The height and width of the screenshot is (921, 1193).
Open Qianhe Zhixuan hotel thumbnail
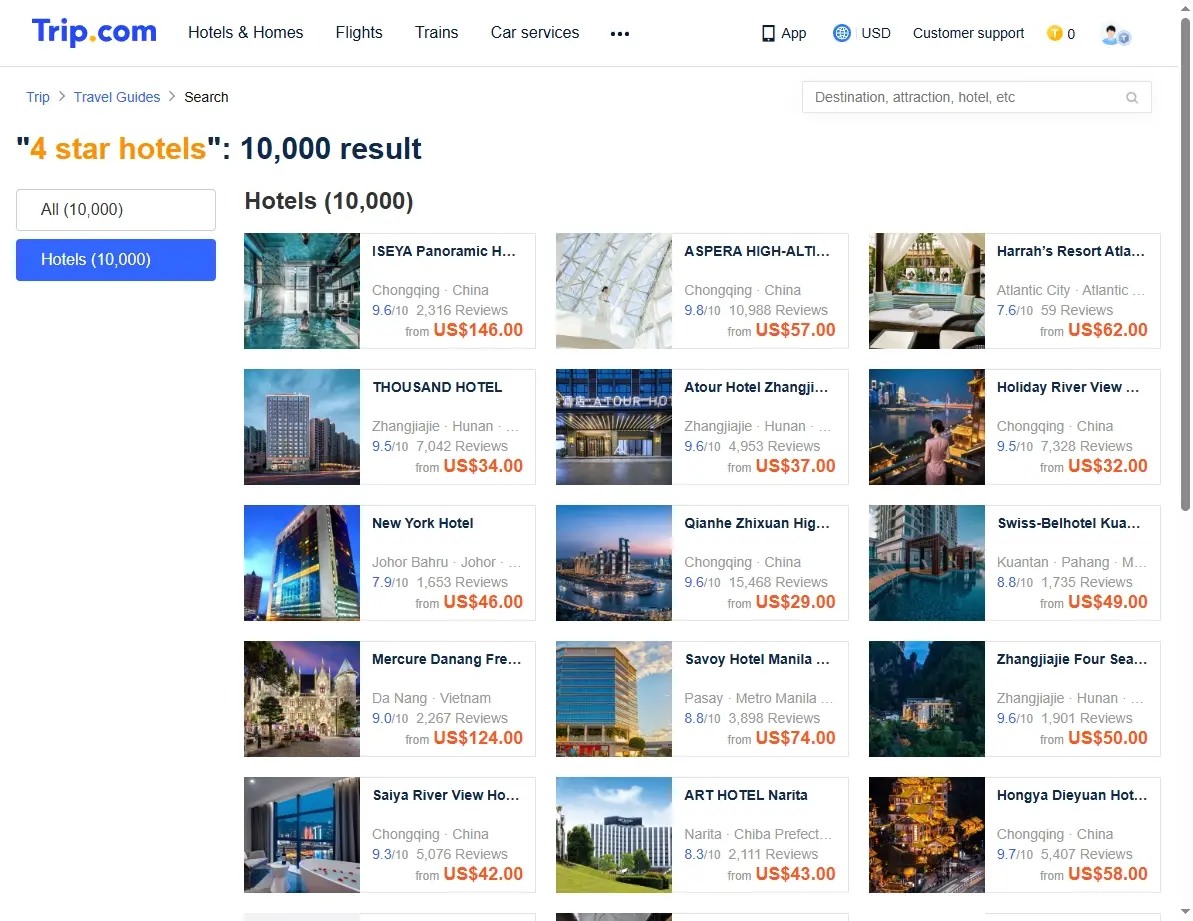[x=614, y=564]
